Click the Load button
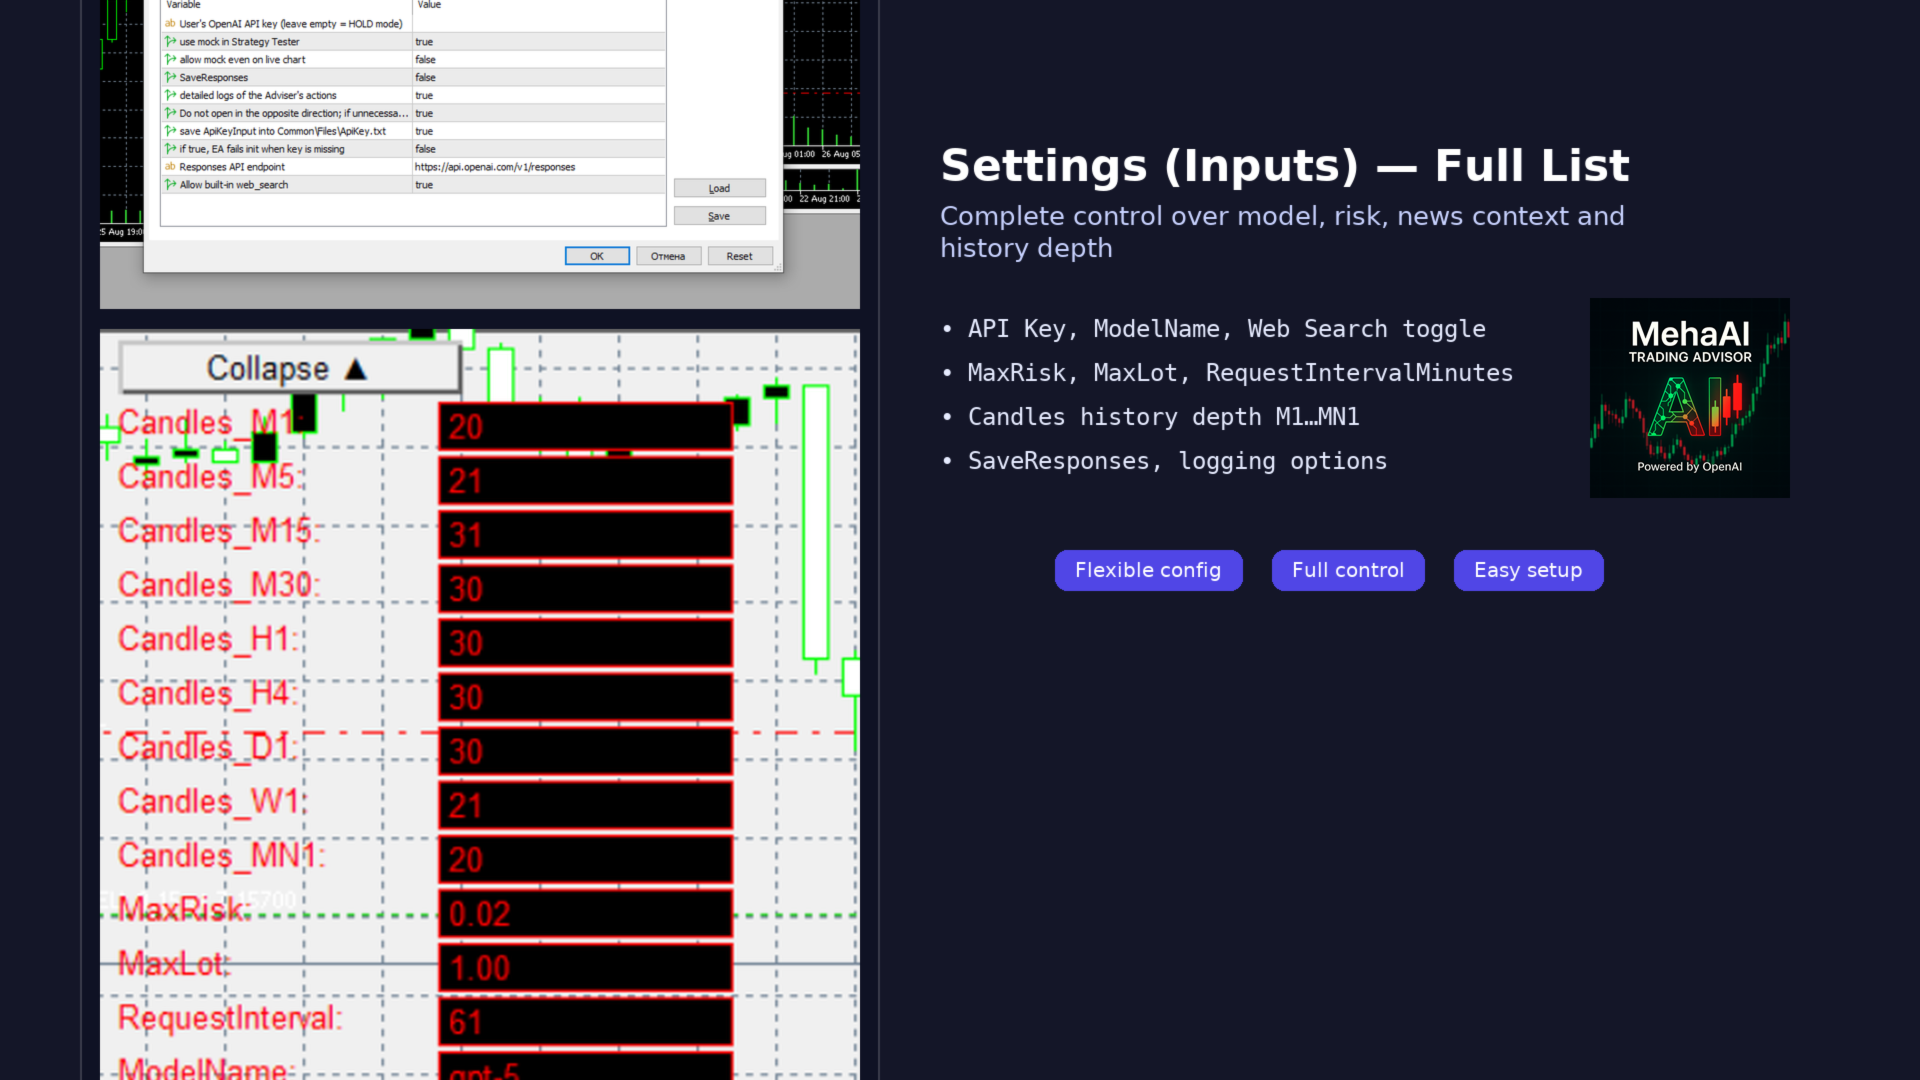Viewport: 1920px width, 1080px height. click(720, 188)
